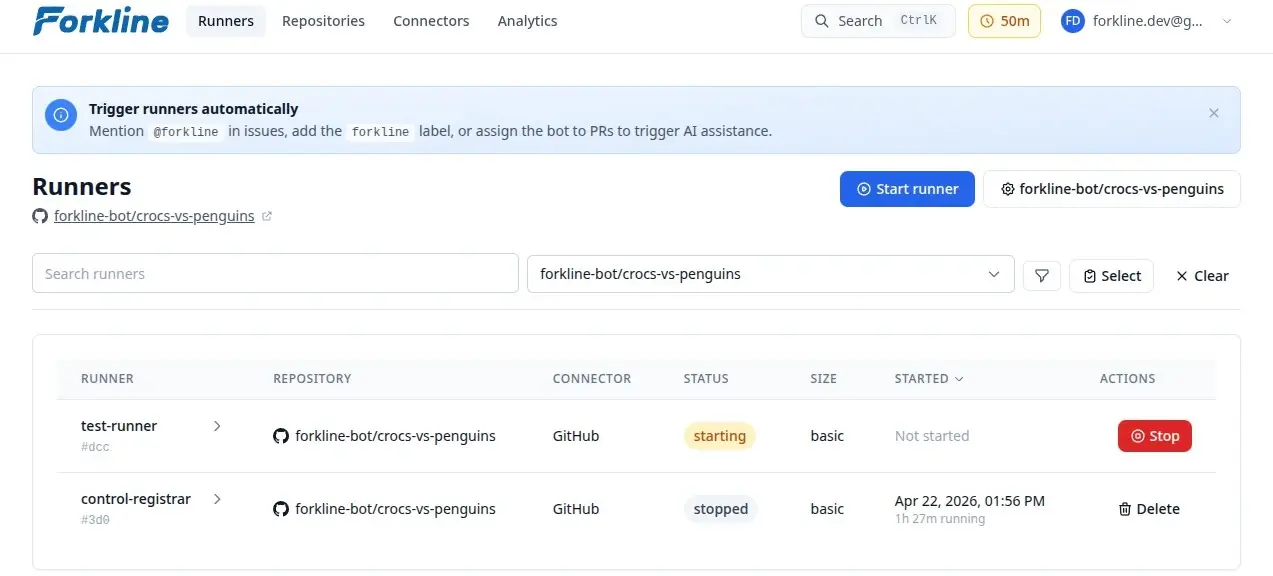Screen dimensions: 1273x576
Task: Dismiss the Trigger runners automatically banner
Action: coord(1214,113)
